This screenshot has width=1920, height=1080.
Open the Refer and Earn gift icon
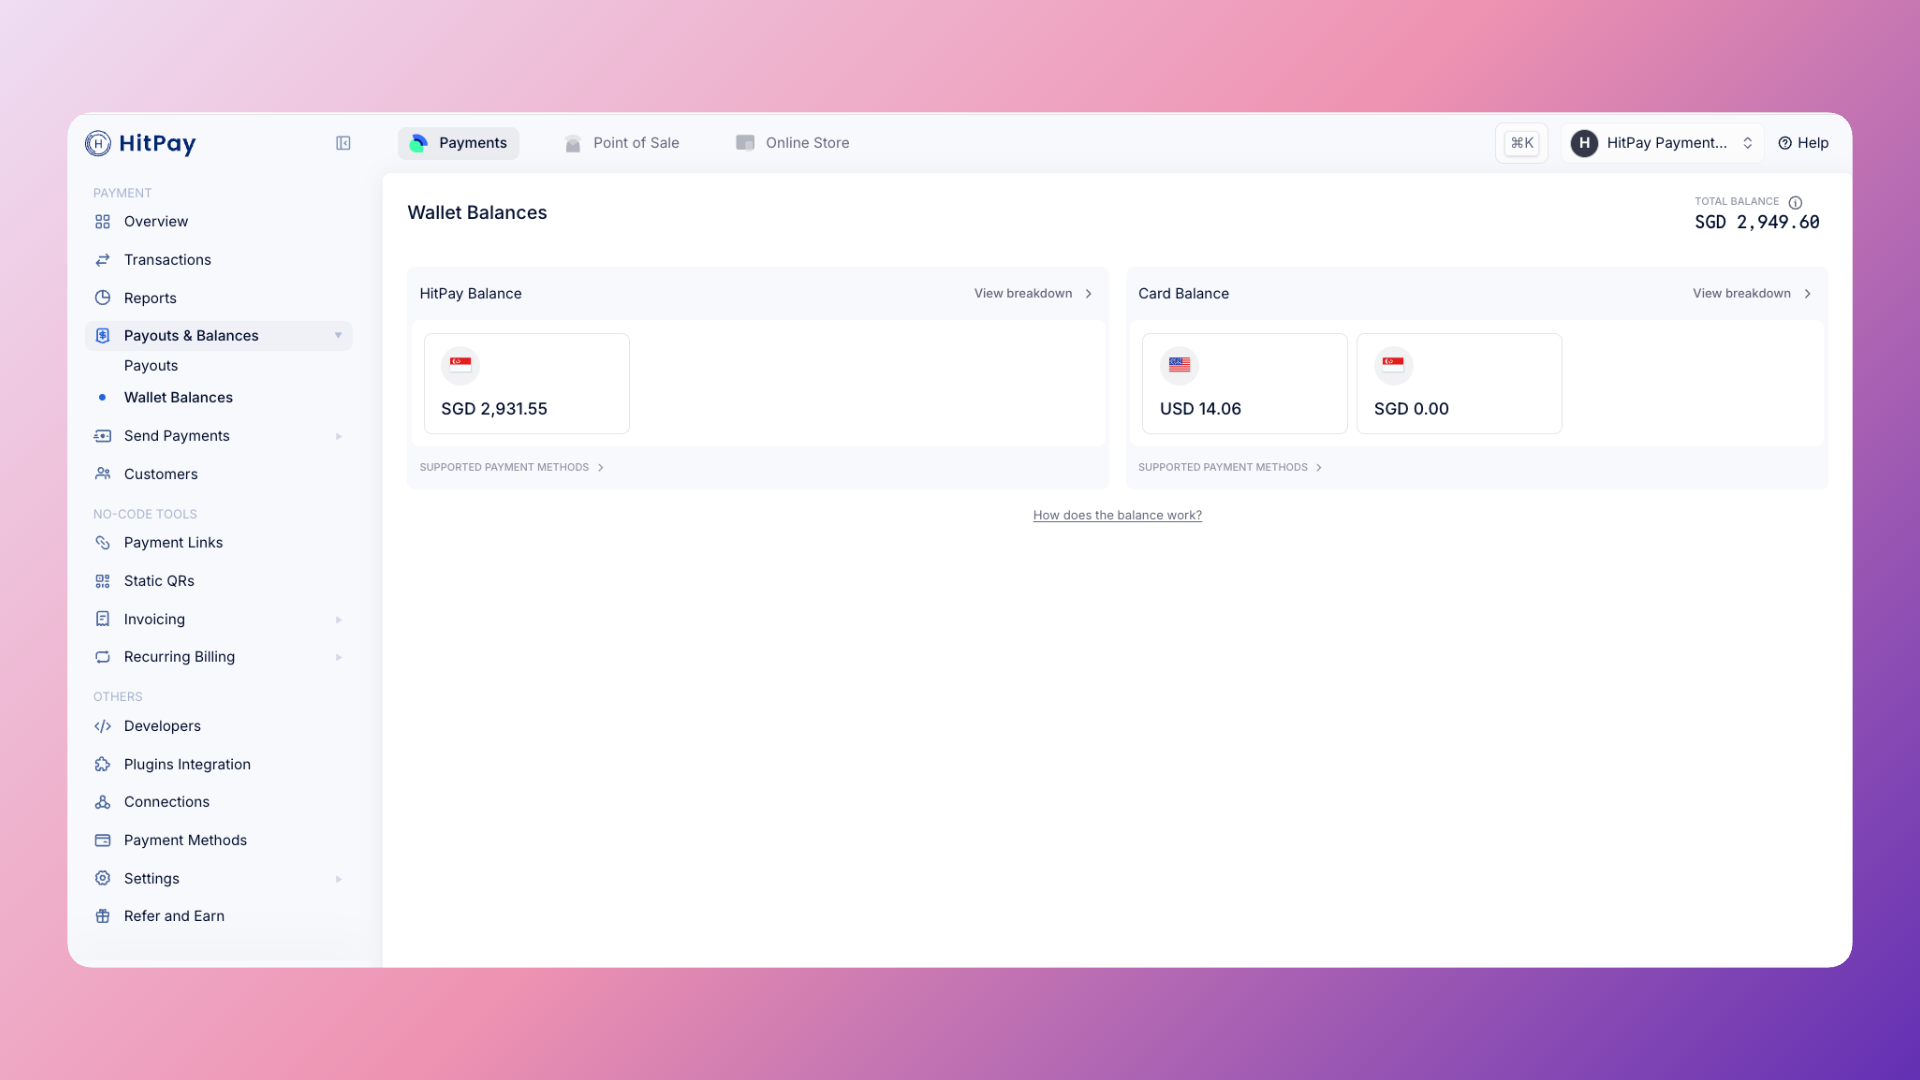click(104, 915)
